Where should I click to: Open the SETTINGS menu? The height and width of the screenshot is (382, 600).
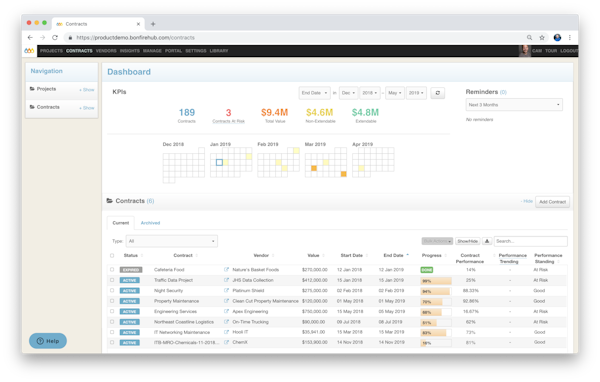196,51
